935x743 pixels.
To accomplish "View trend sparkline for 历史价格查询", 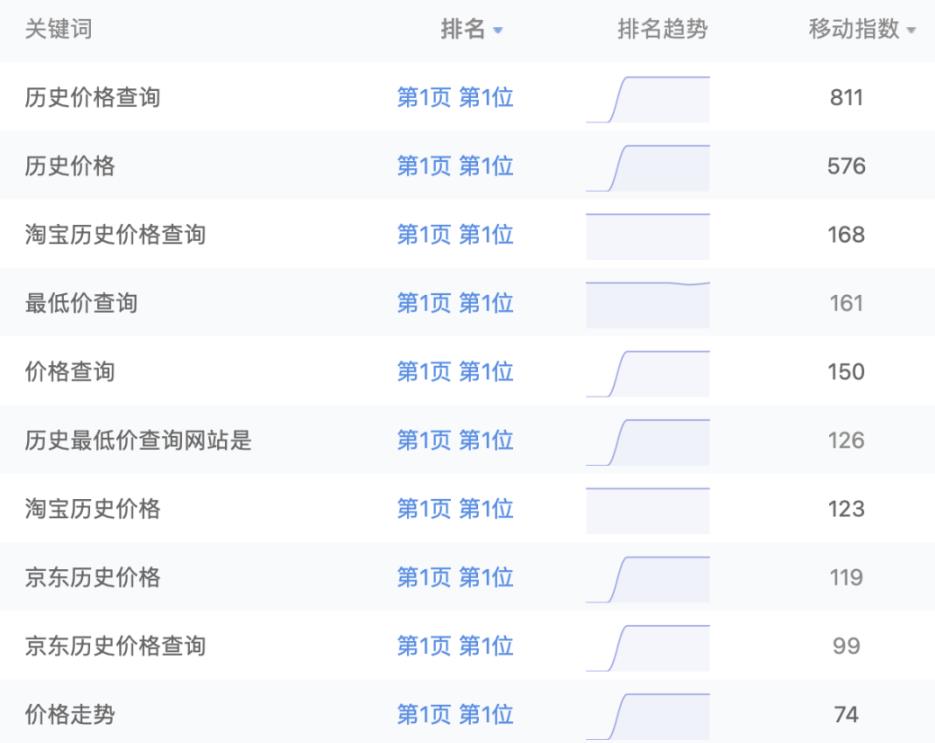I will 648,98.
